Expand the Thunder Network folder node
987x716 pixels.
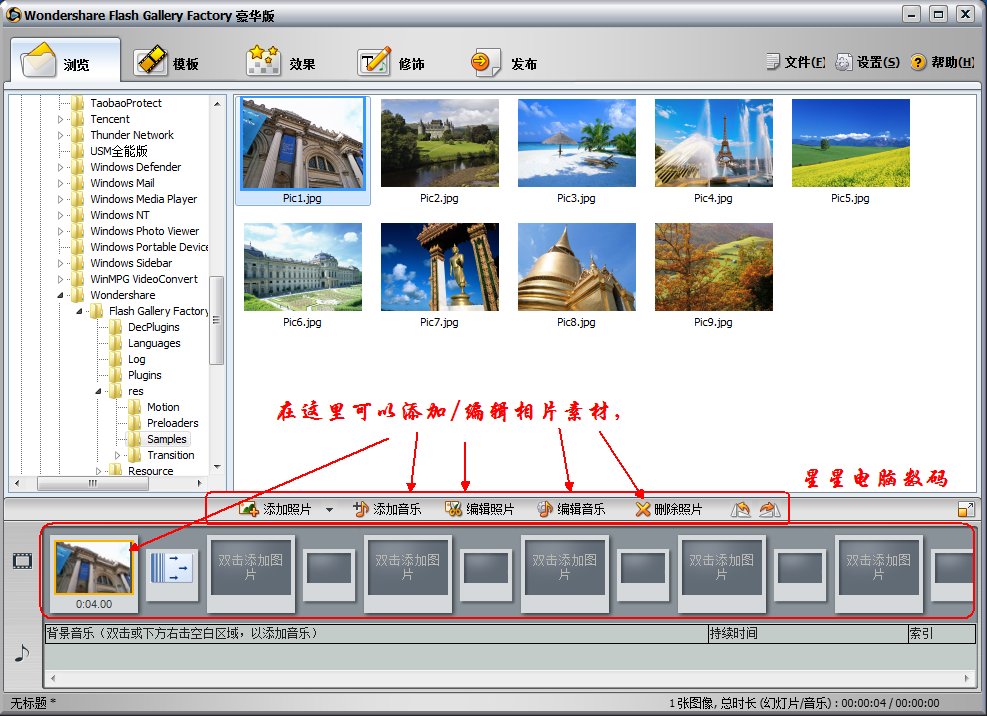[60, 135]
